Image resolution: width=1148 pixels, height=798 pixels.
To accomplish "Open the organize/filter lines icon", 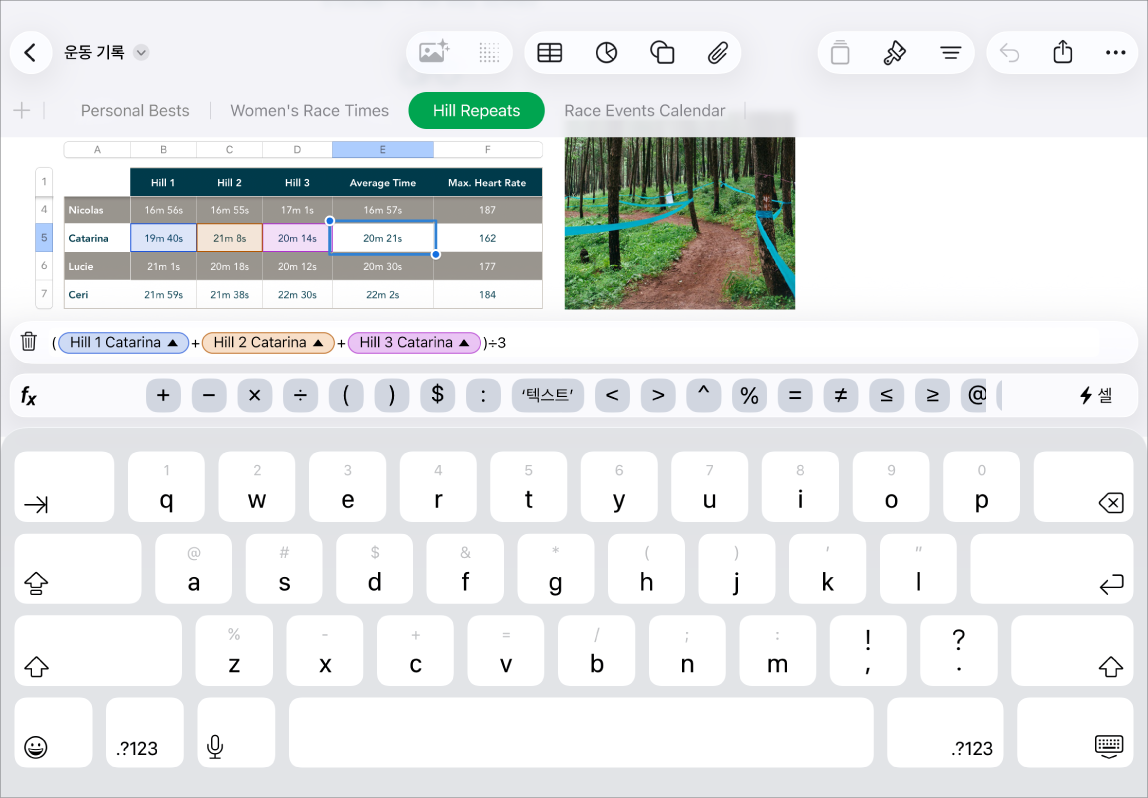I will click(x=950, y=53).
